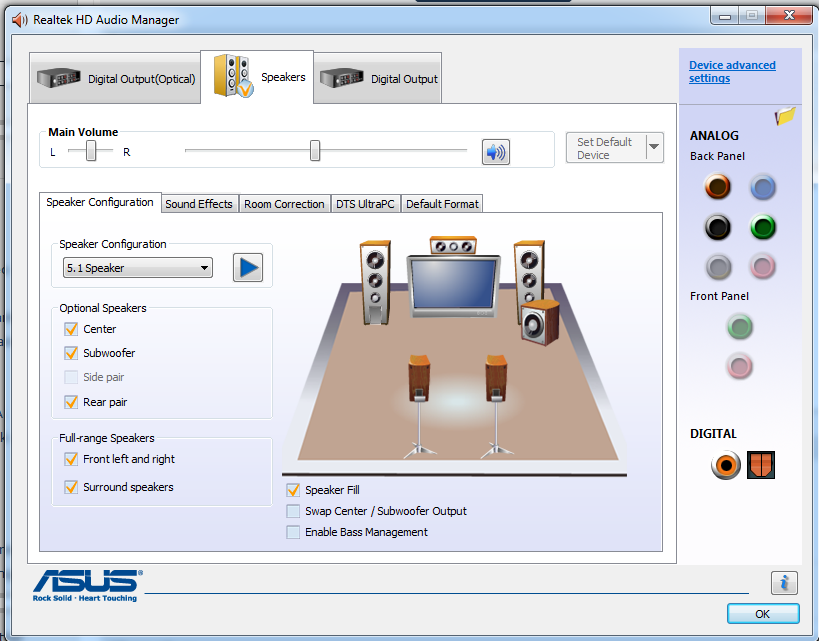819x641 pixels.
Task: Click the monitor screen in room diagram
Action: (453, 285)
